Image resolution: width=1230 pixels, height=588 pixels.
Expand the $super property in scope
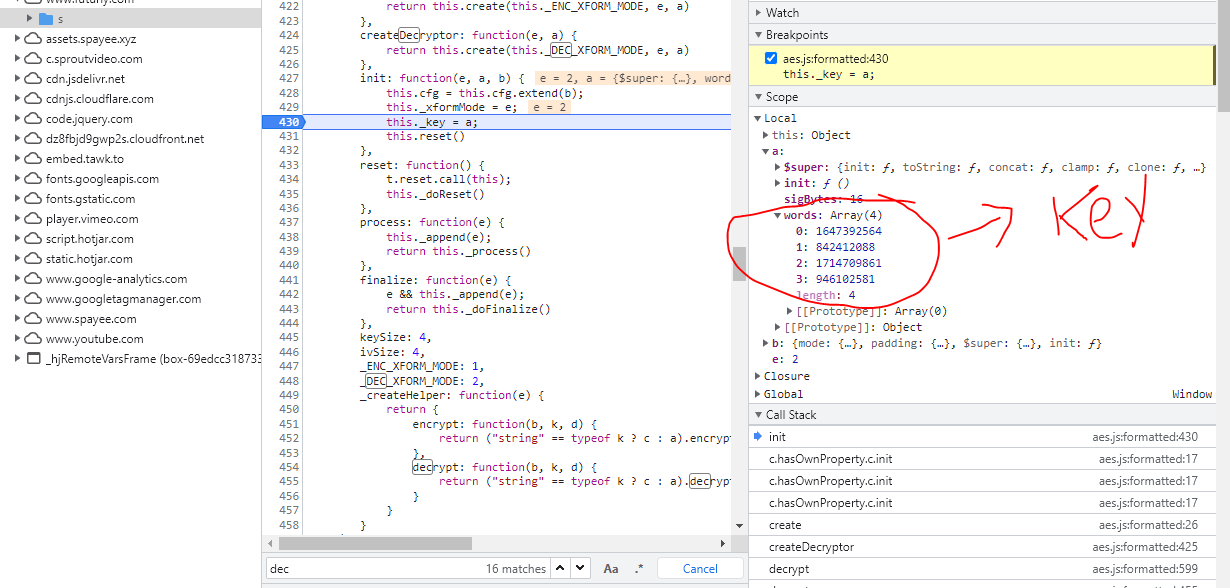click(x=778, y=167)
